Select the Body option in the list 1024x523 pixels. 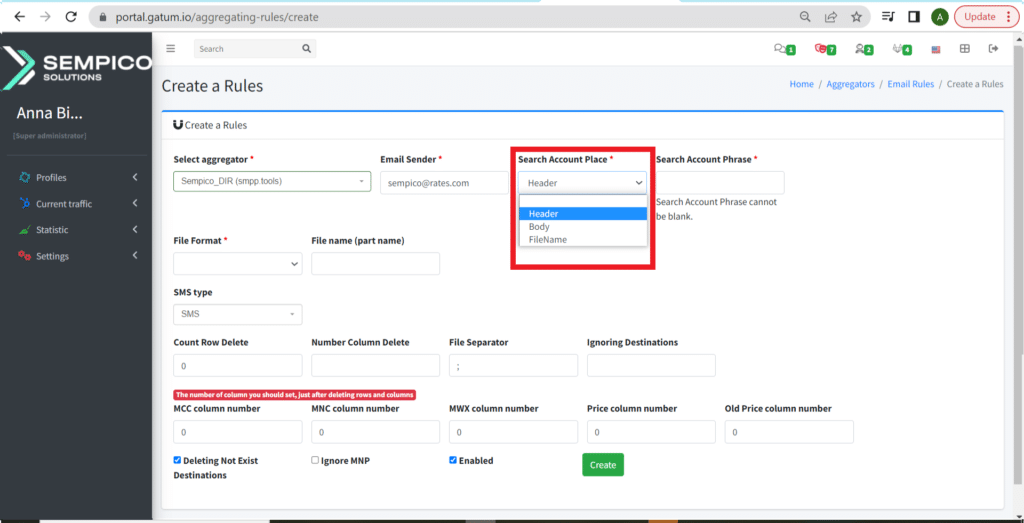[583, 227]
